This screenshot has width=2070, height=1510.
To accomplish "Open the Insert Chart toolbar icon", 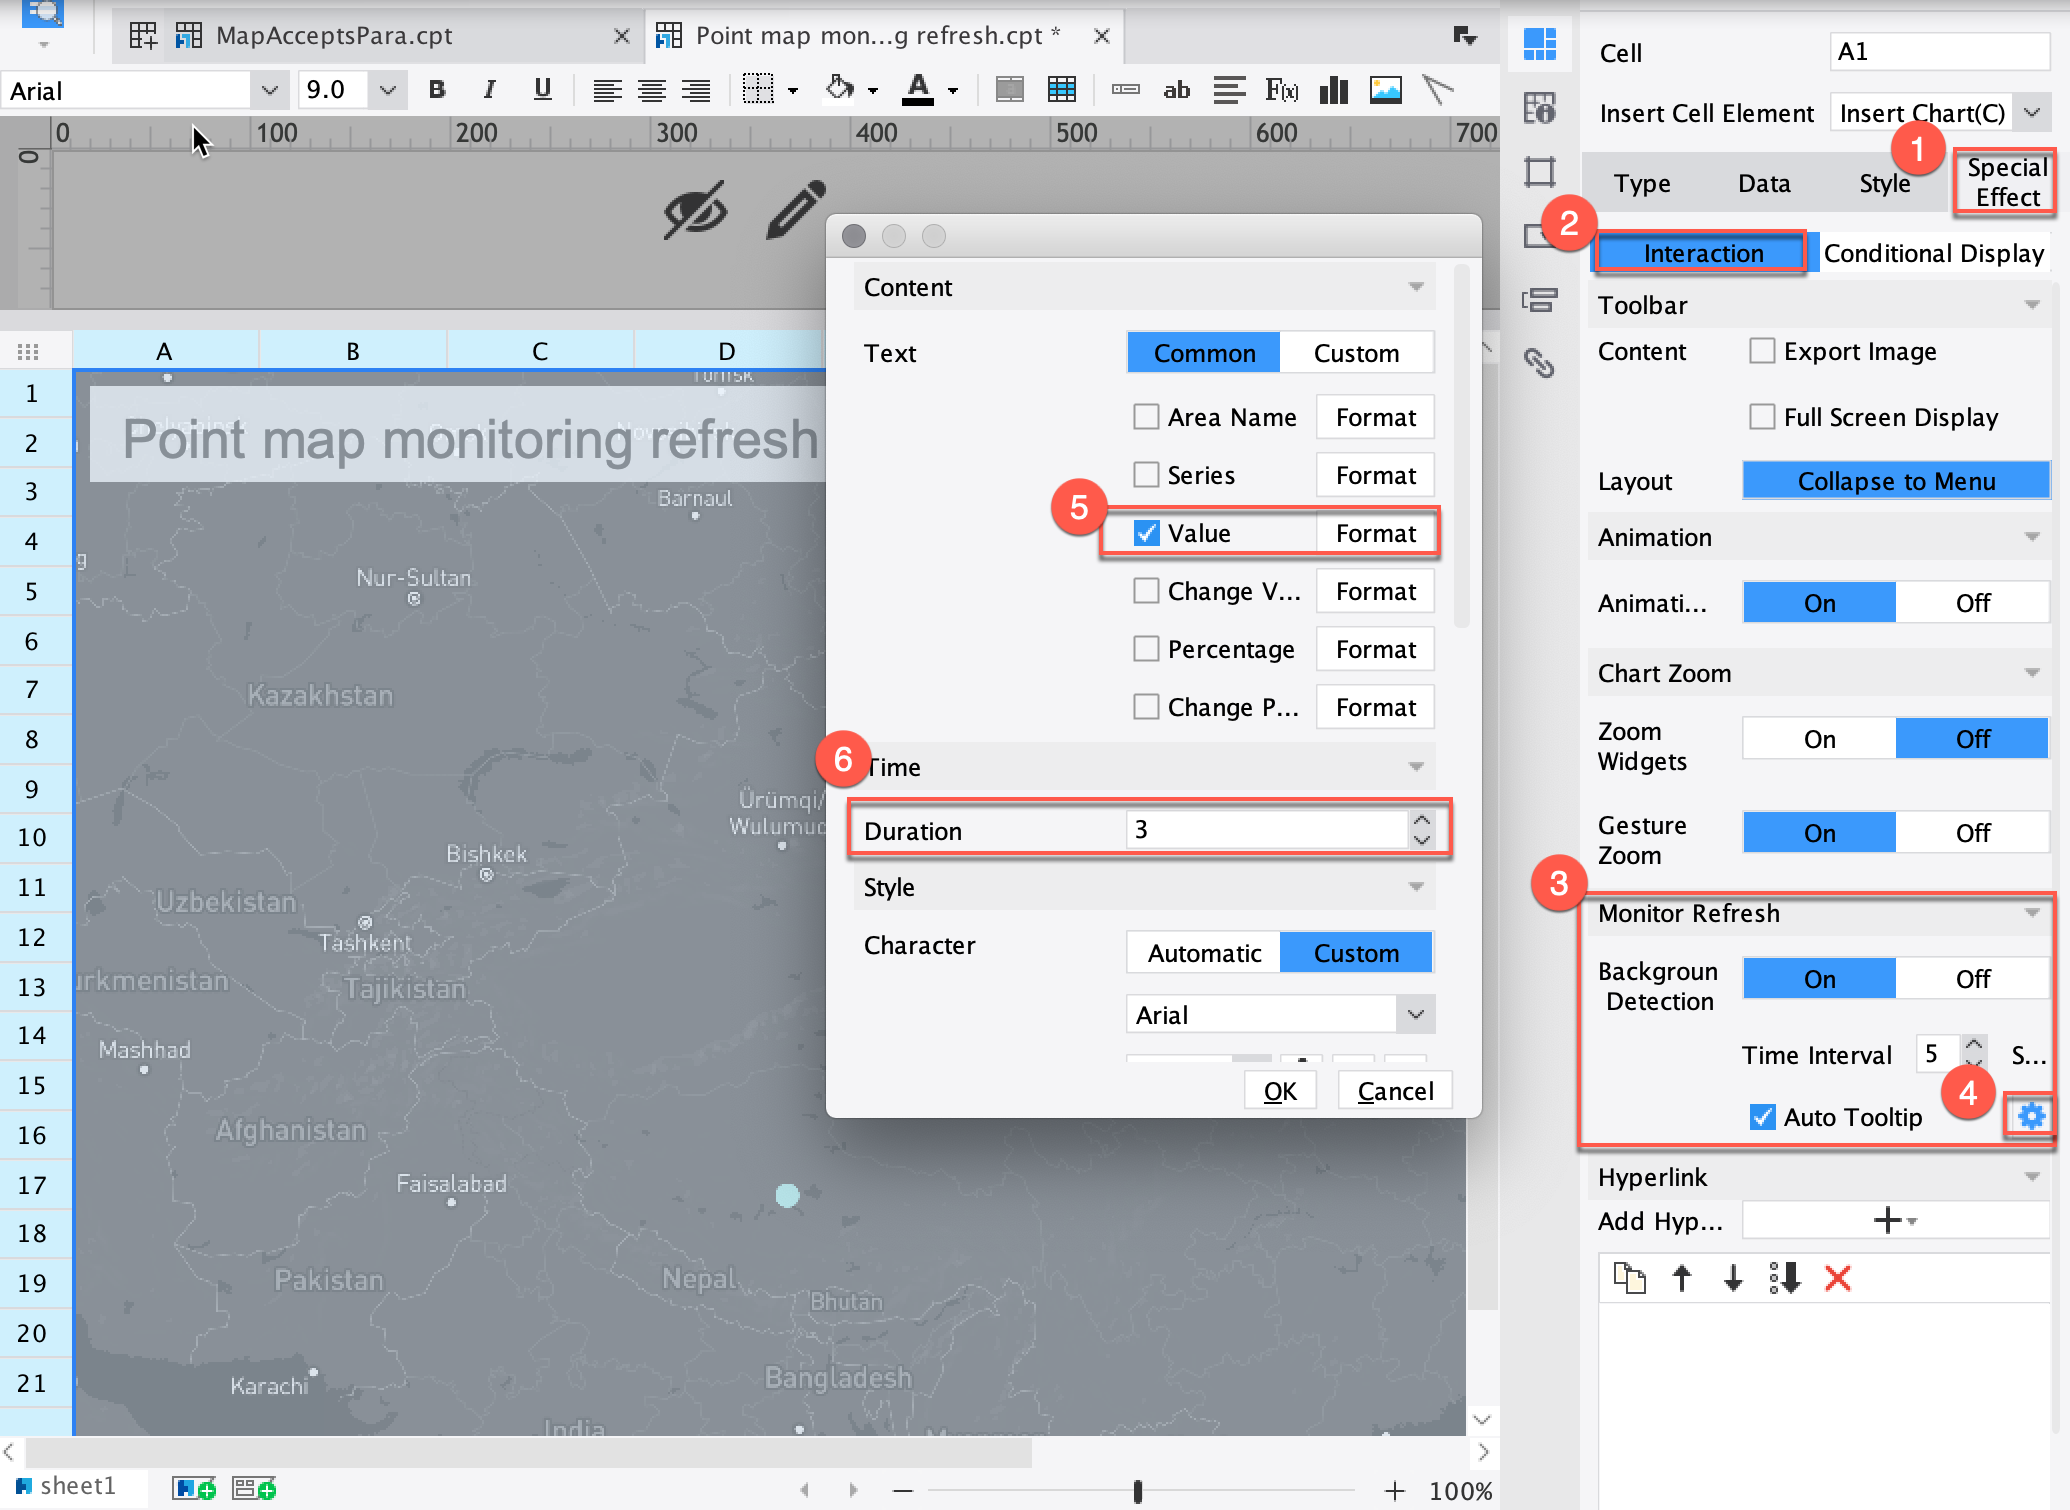I will click(1333, 90).
